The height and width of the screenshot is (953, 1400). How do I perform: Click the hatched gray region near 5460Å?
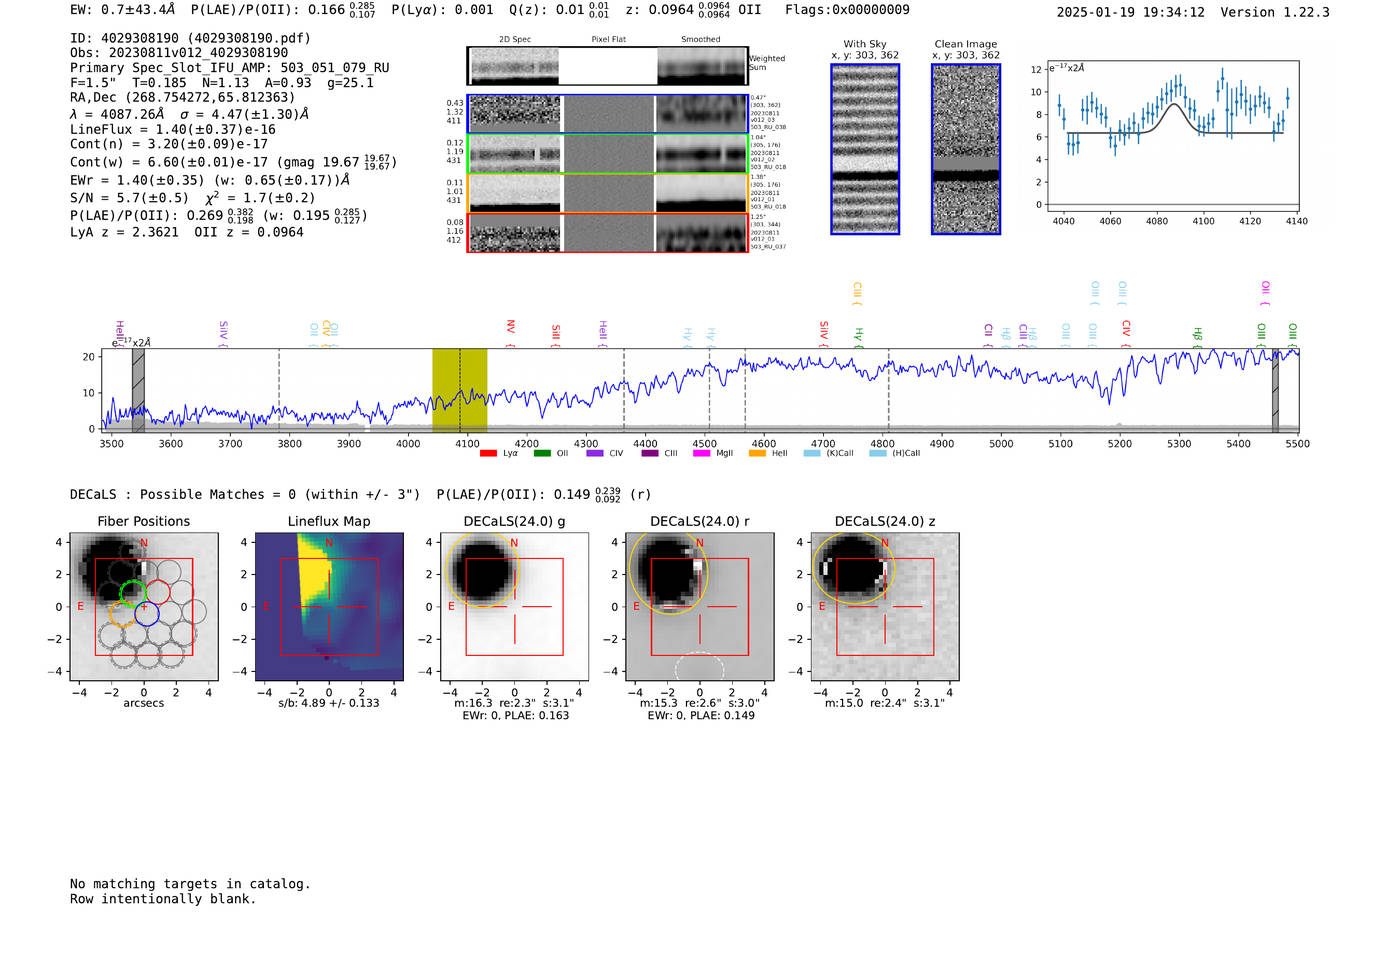[x=1275, y=390]
